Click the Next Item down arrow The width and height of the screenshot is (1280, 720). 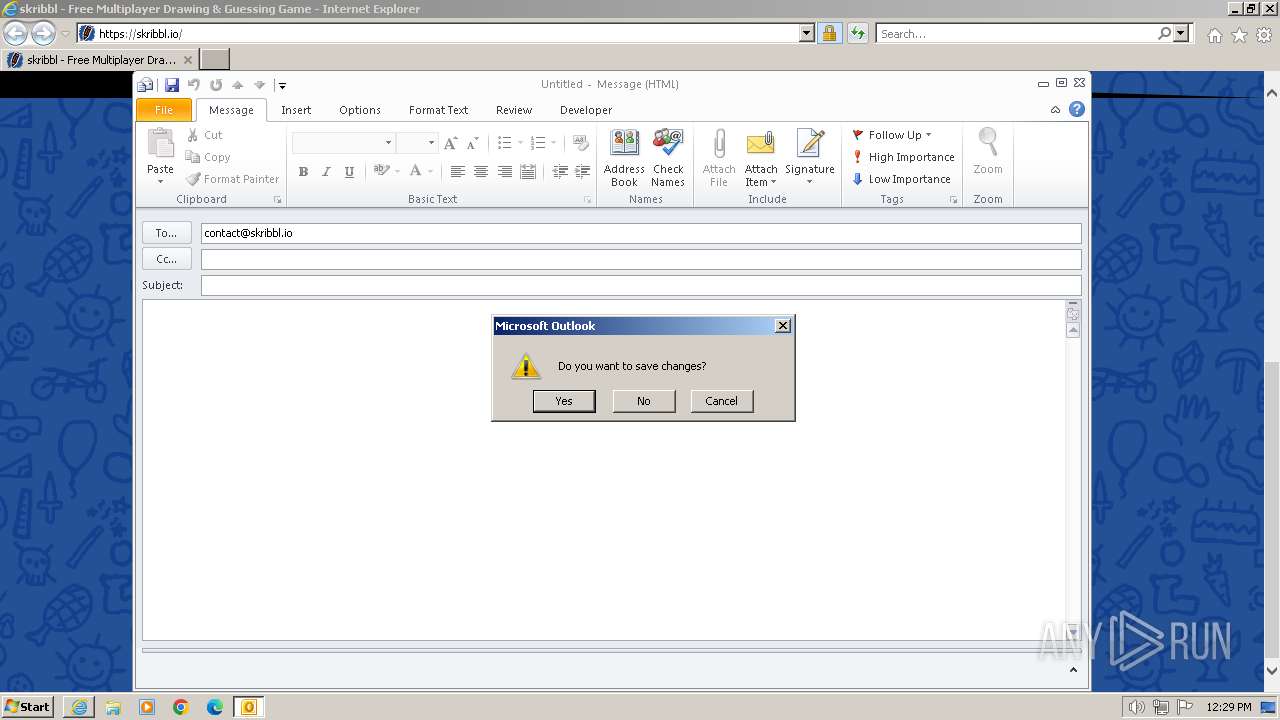tap(260, 85)
